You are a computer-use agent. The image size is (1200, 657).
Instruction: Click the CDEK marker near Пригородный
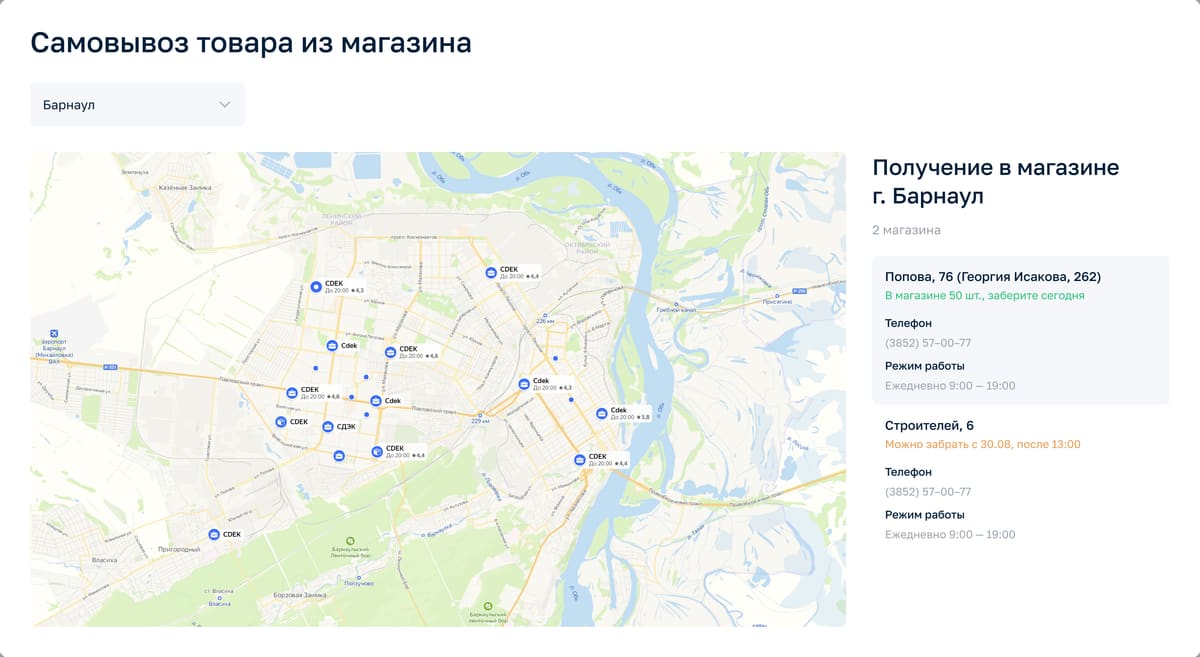[x=213, y=535]
